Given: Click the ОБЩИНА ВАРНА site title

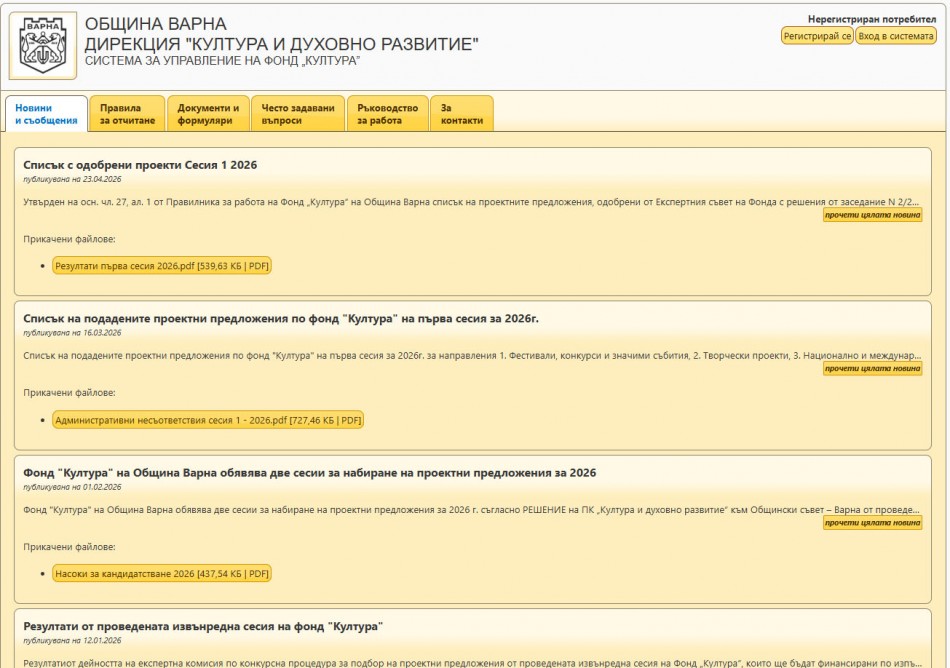Looking at the screenshot, I should (x=155, y=24).
